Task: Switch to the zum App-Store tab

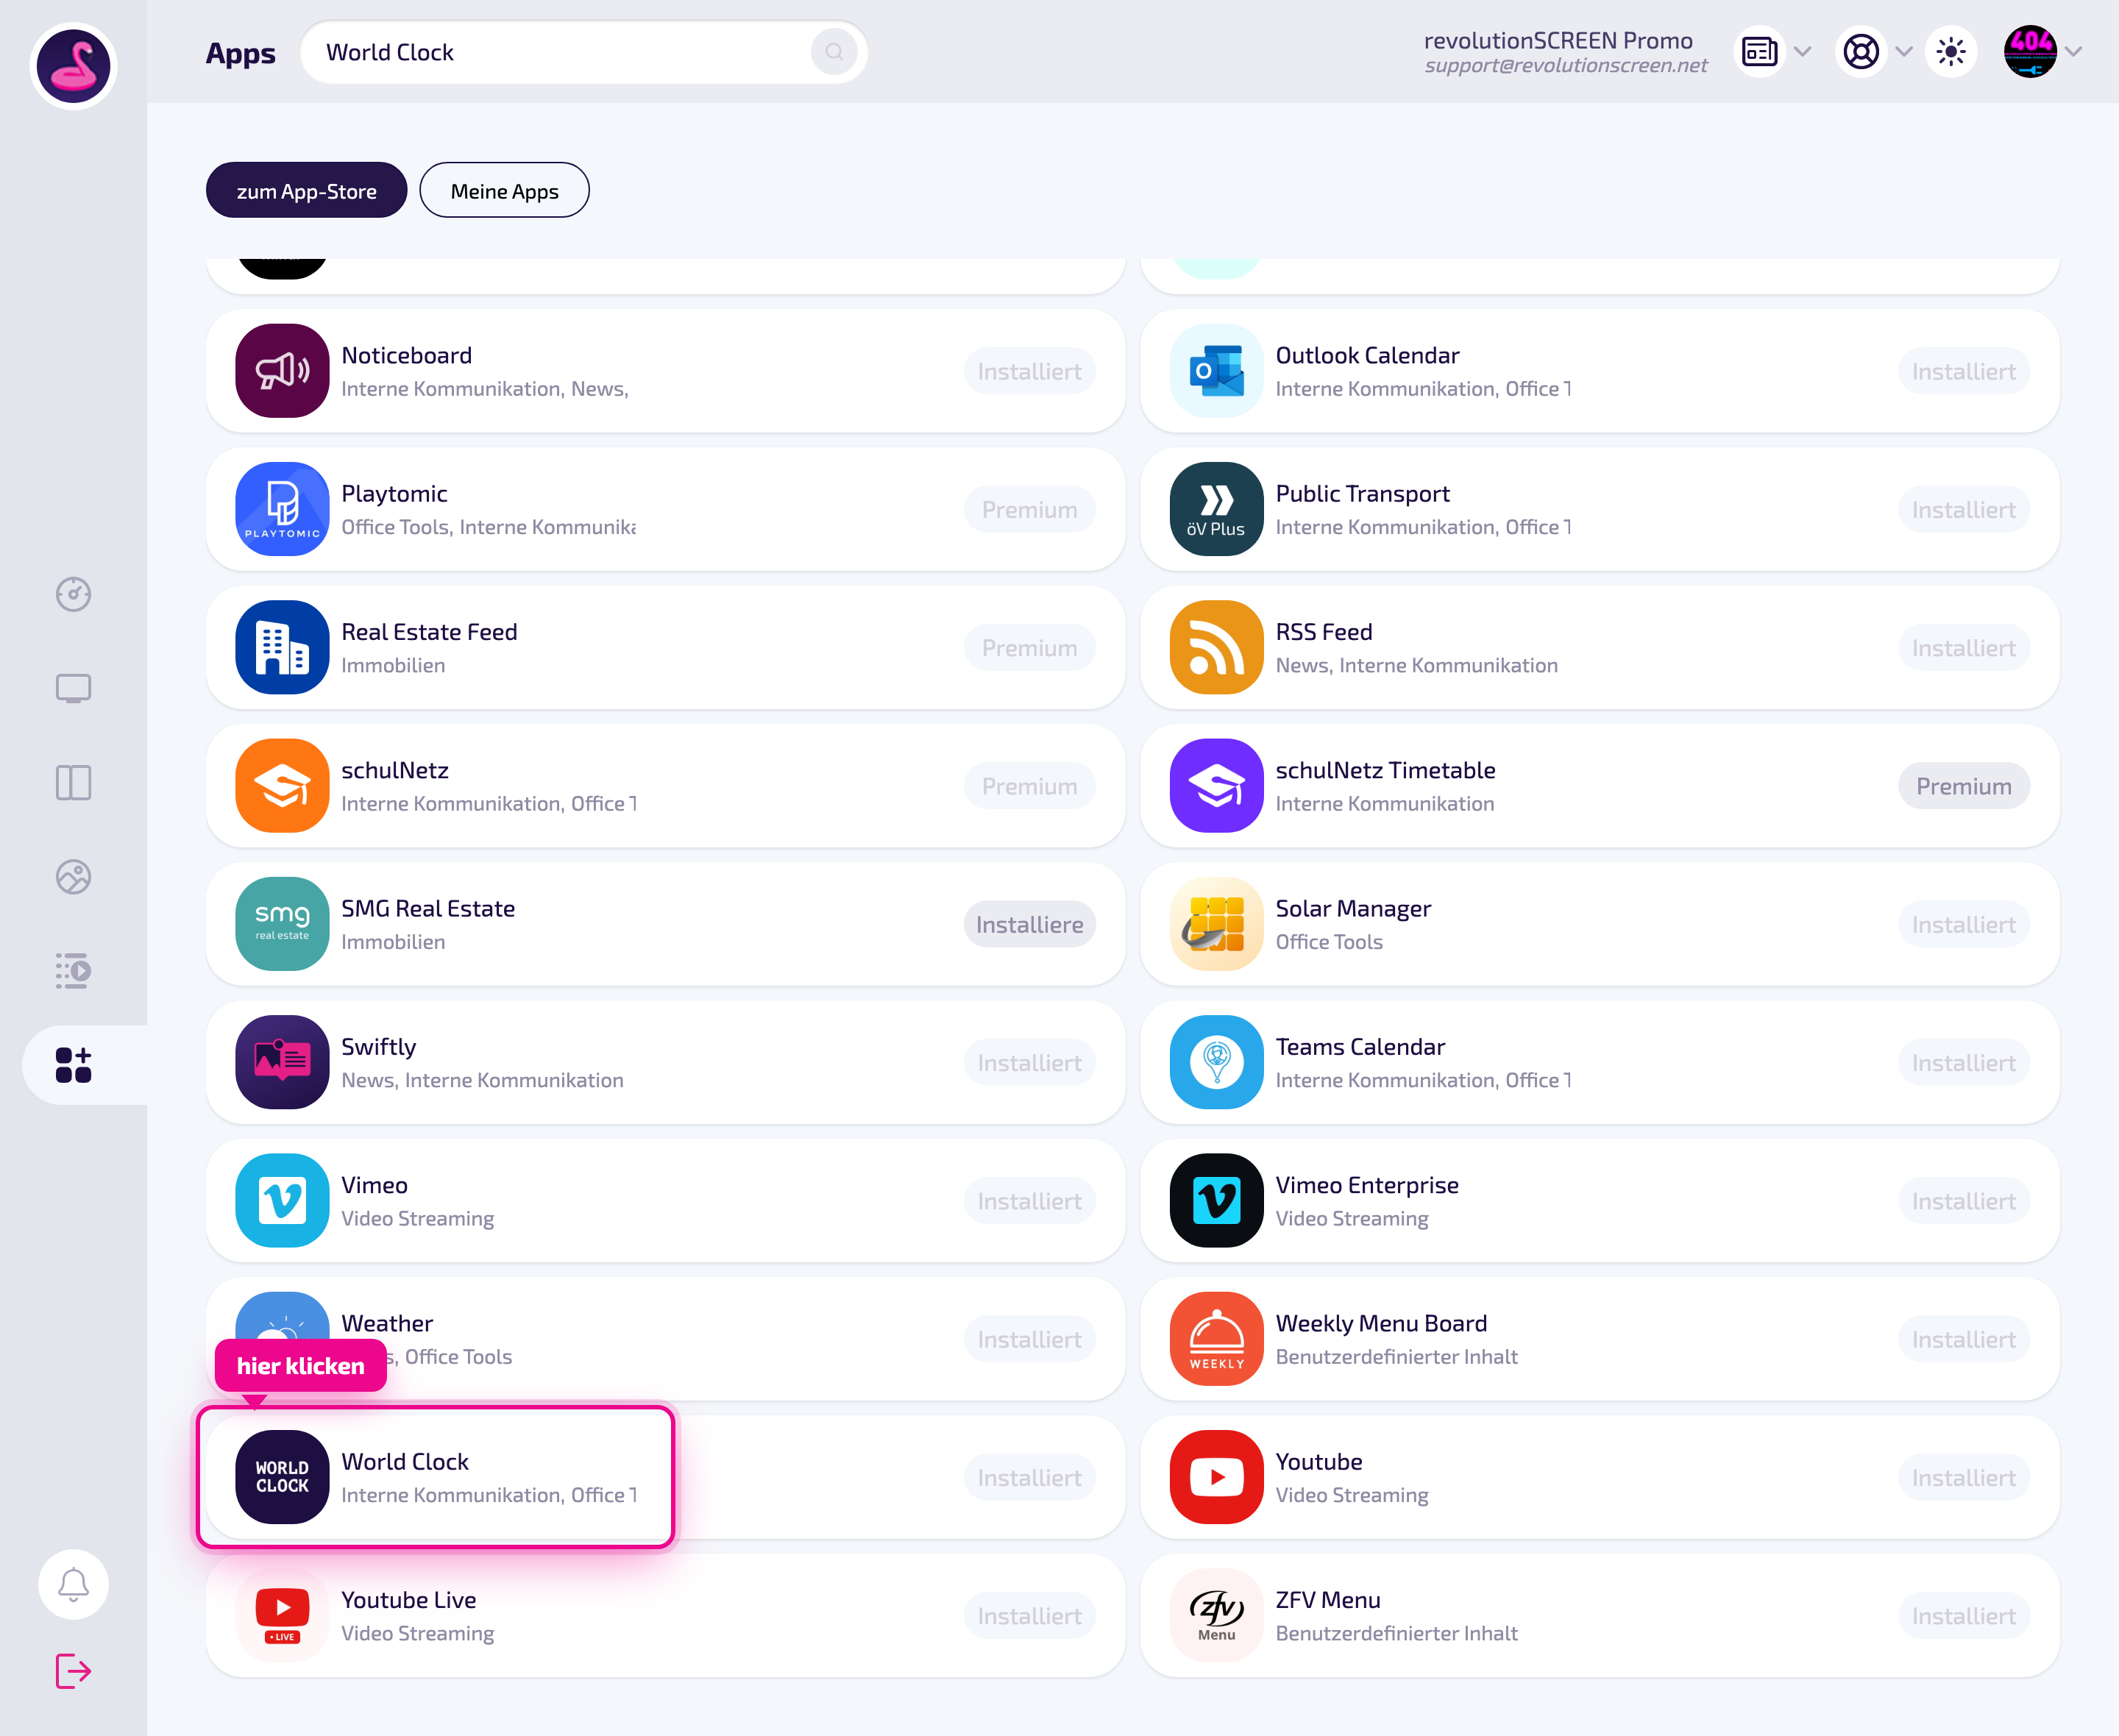Action: pyautogui.click(x=306, y=190)
